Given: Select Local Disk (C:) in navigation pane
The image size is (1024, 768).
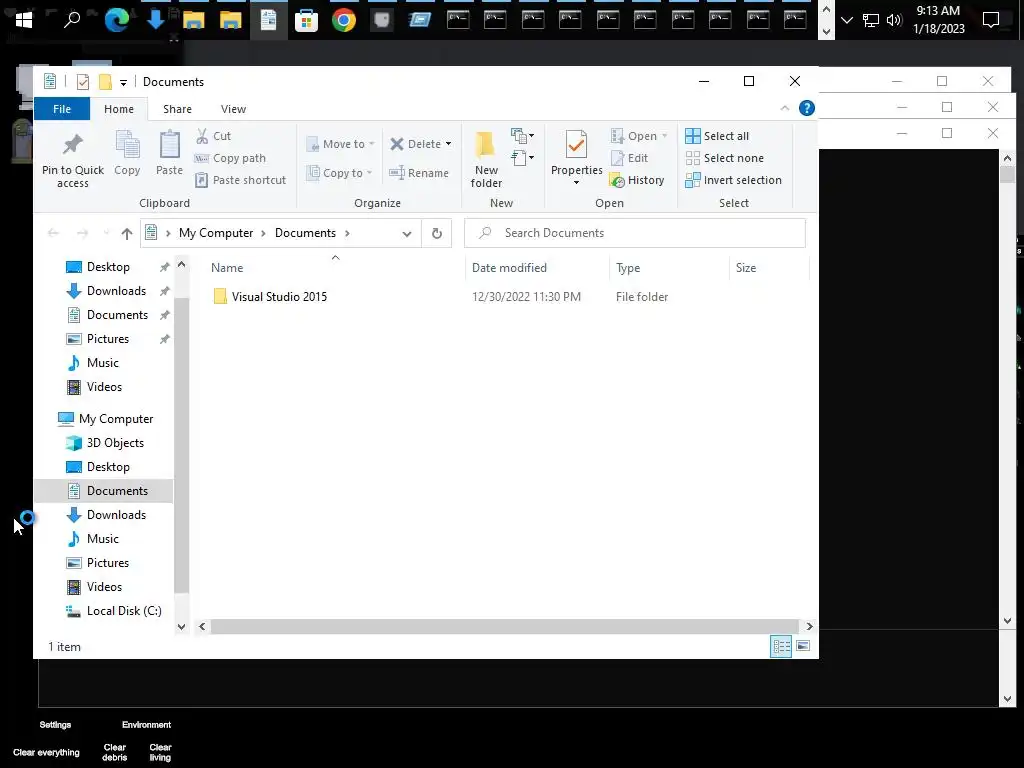Looking at the screenshot, I should click(x=124, y=611).
